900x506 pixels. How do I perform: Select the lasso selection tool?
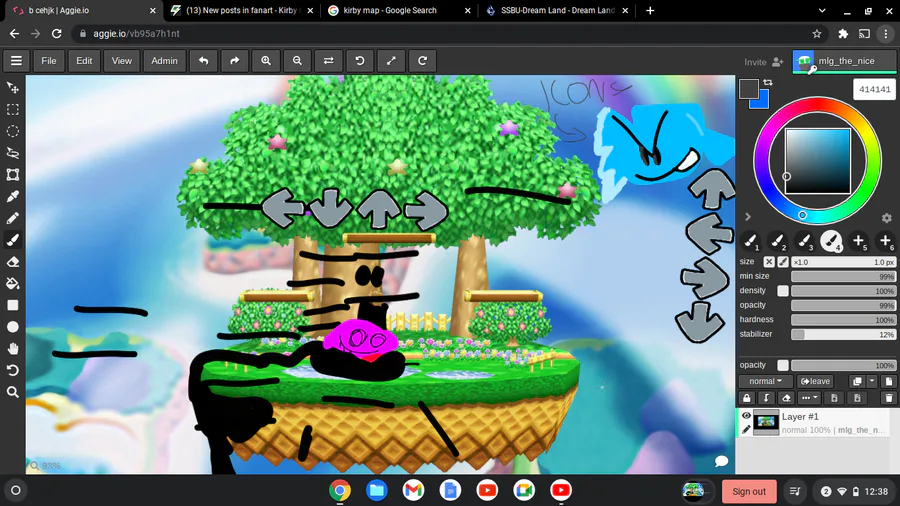pos(13,153)
